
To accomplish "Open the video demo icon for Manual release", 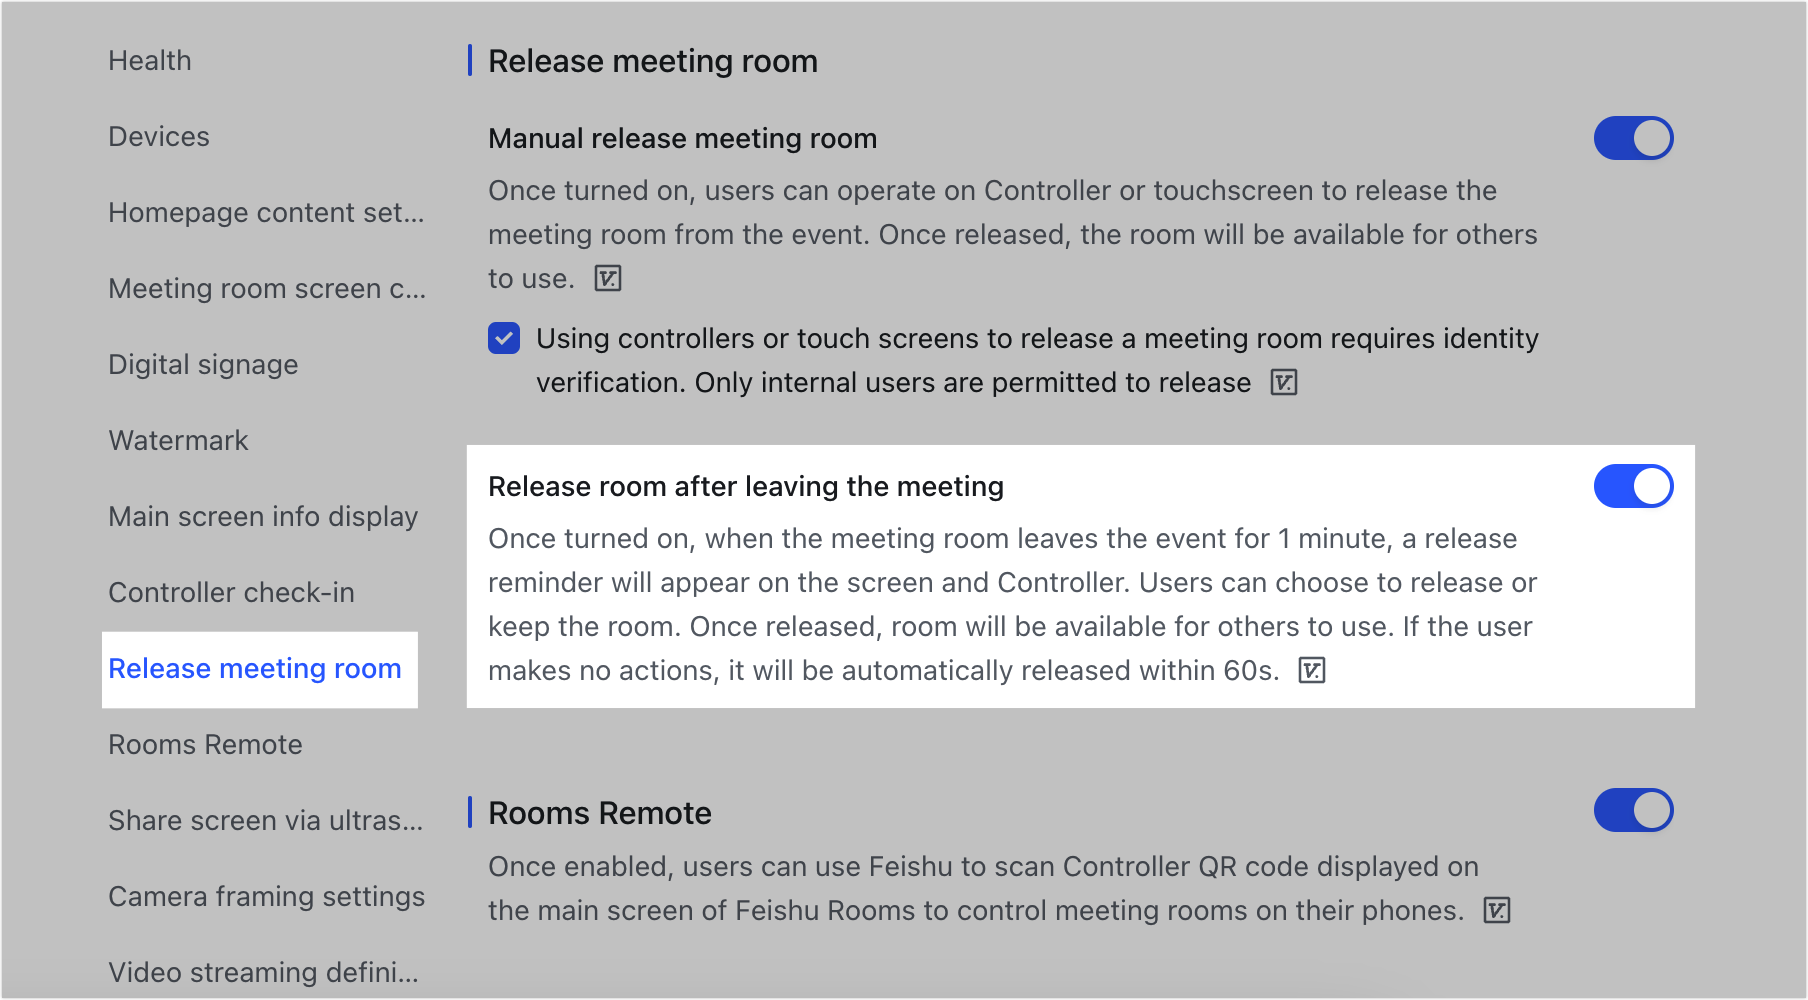I will (607, 279).
